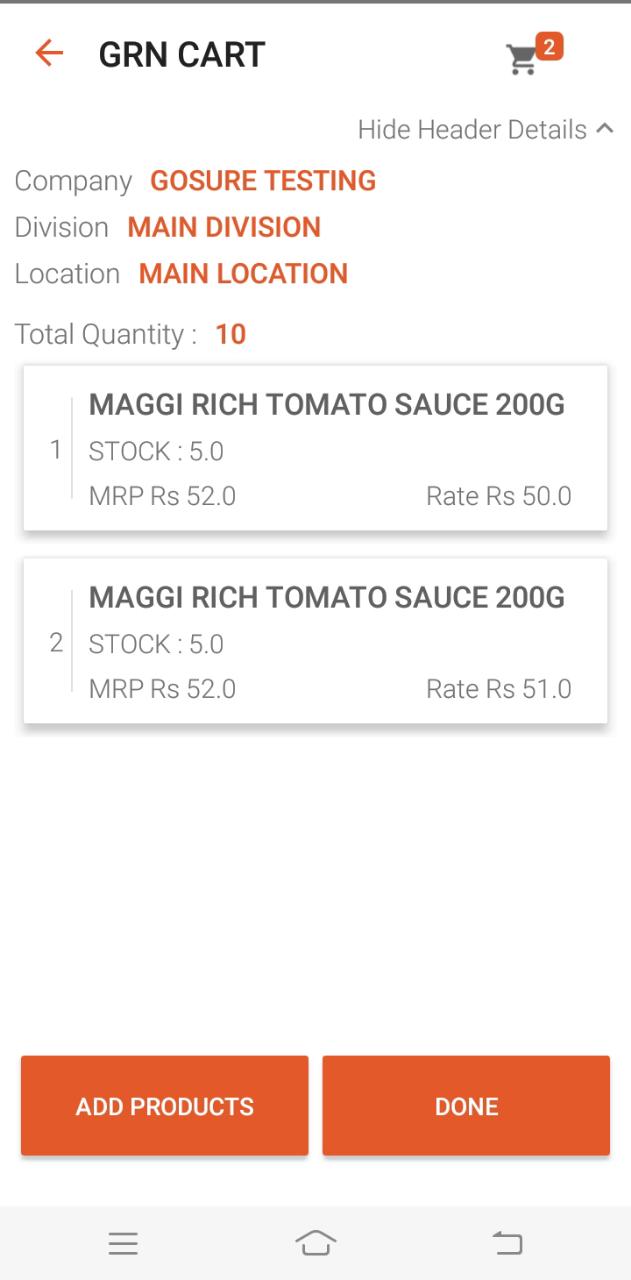
Task: Select the MAIN DIVISION value
Action: (224, 227)
